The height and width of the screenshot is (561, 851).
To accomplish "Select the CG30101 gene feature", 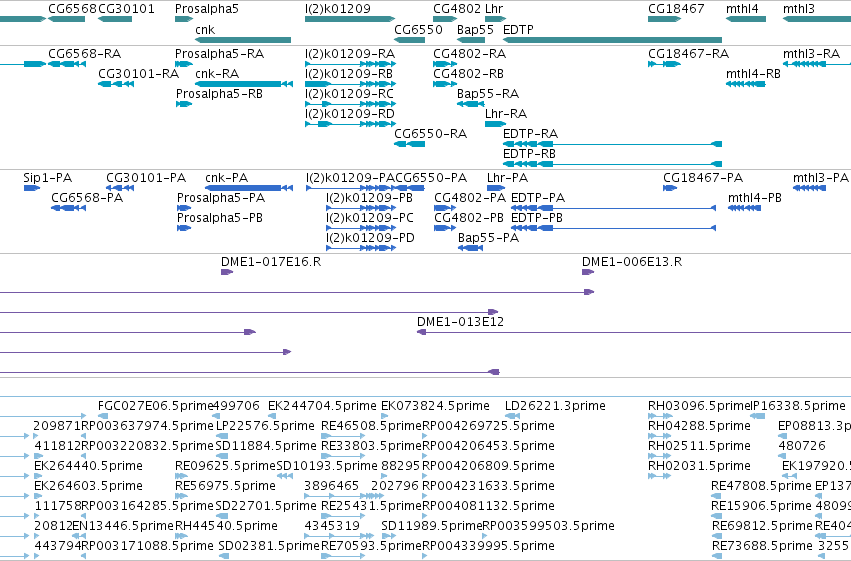I will click(x=115, y=19).
